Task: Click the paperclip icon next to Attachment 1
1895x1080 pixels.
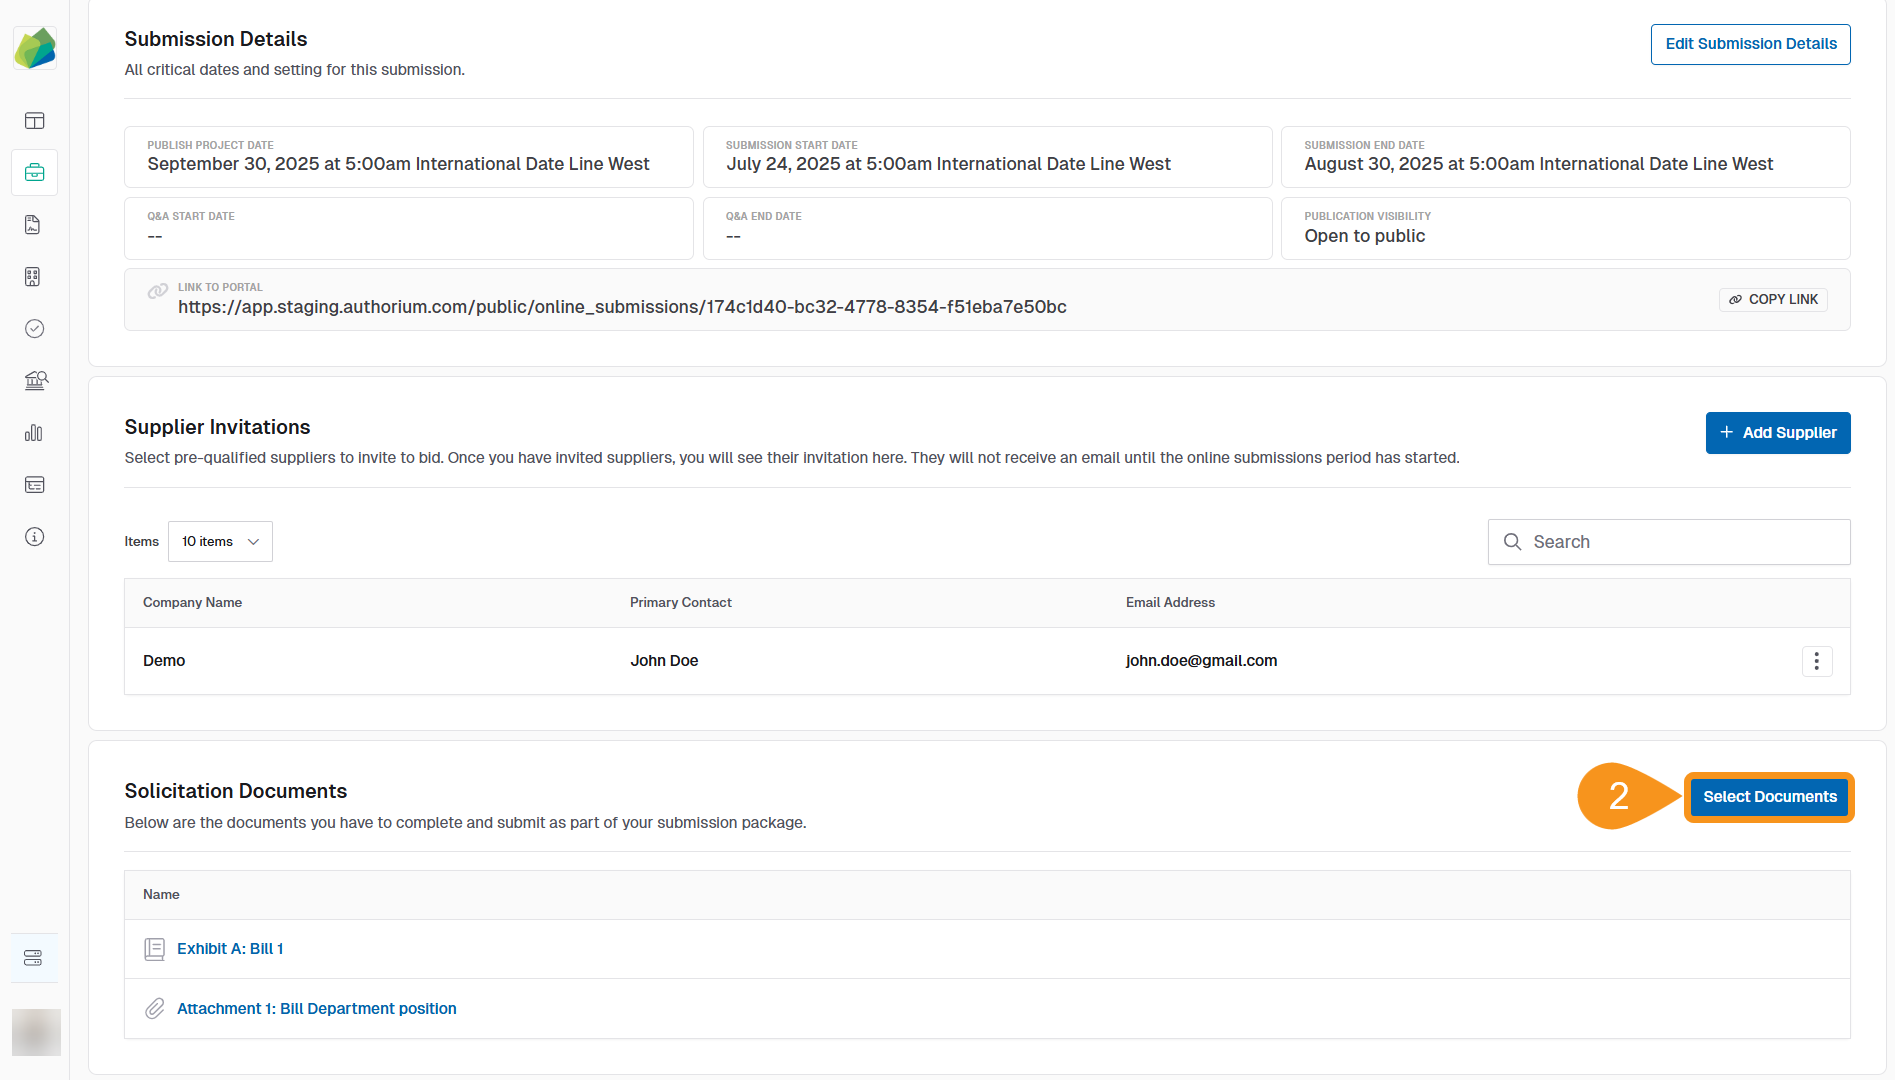Action: [x=154, y=1008]
